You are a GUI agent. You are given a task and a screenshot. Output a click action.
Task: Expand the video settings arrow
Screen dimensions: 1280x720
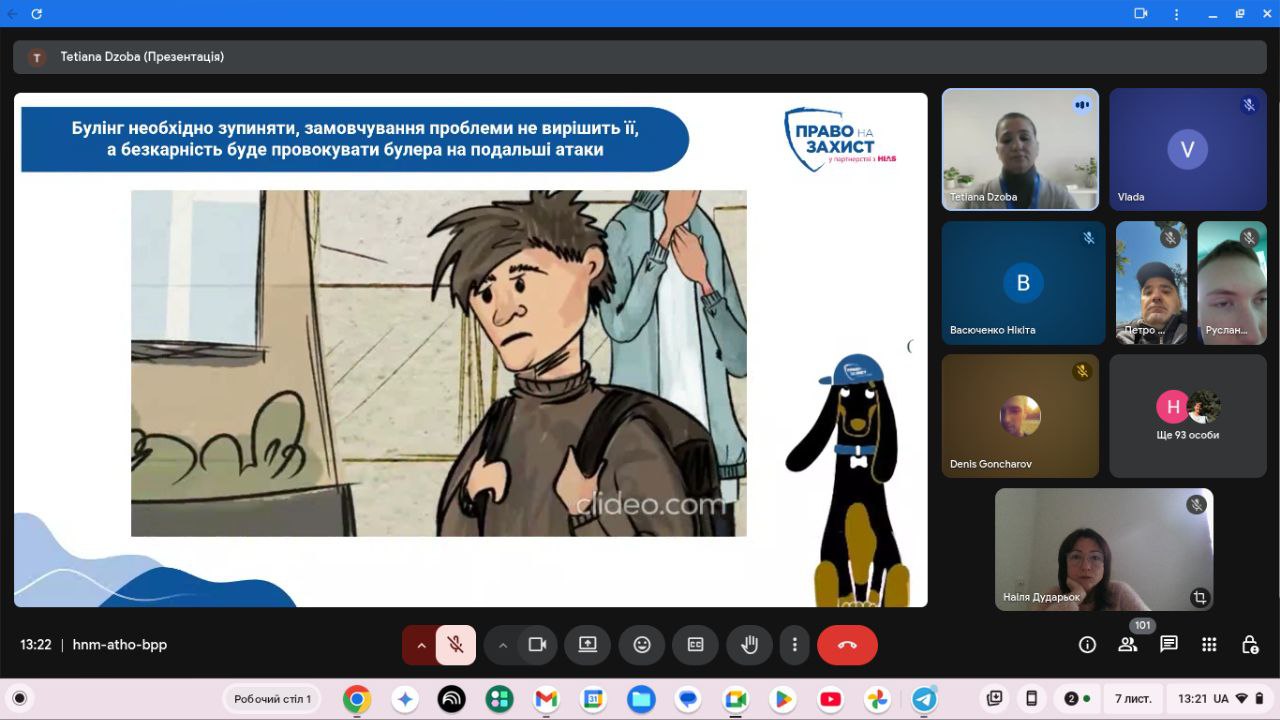503,645
